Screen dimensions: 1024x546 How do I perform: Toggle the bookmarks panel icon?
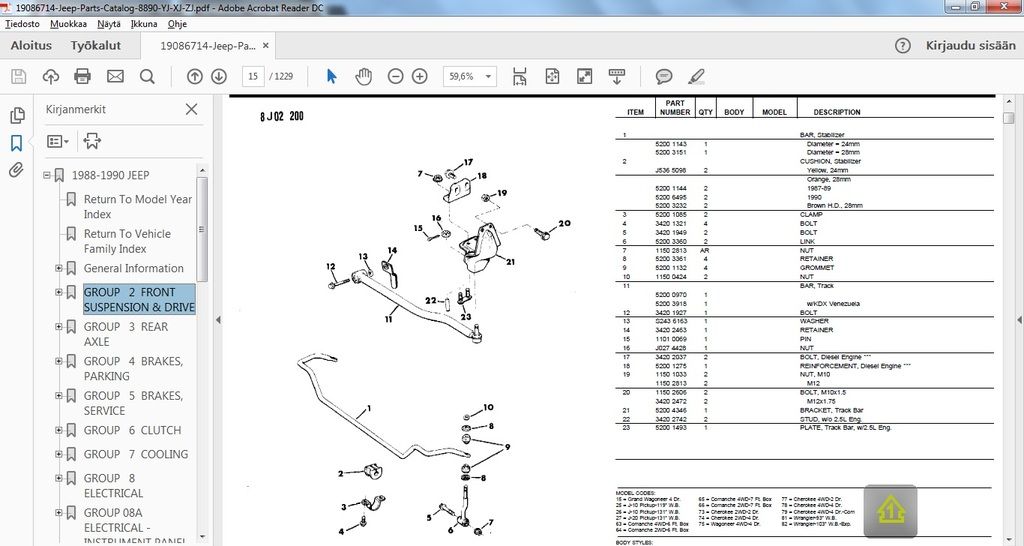[16, 143]
